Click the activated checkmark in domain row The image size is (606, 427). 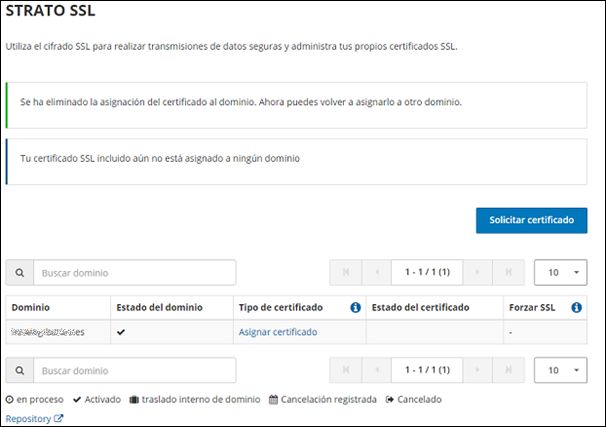click(x=121, y=332)
